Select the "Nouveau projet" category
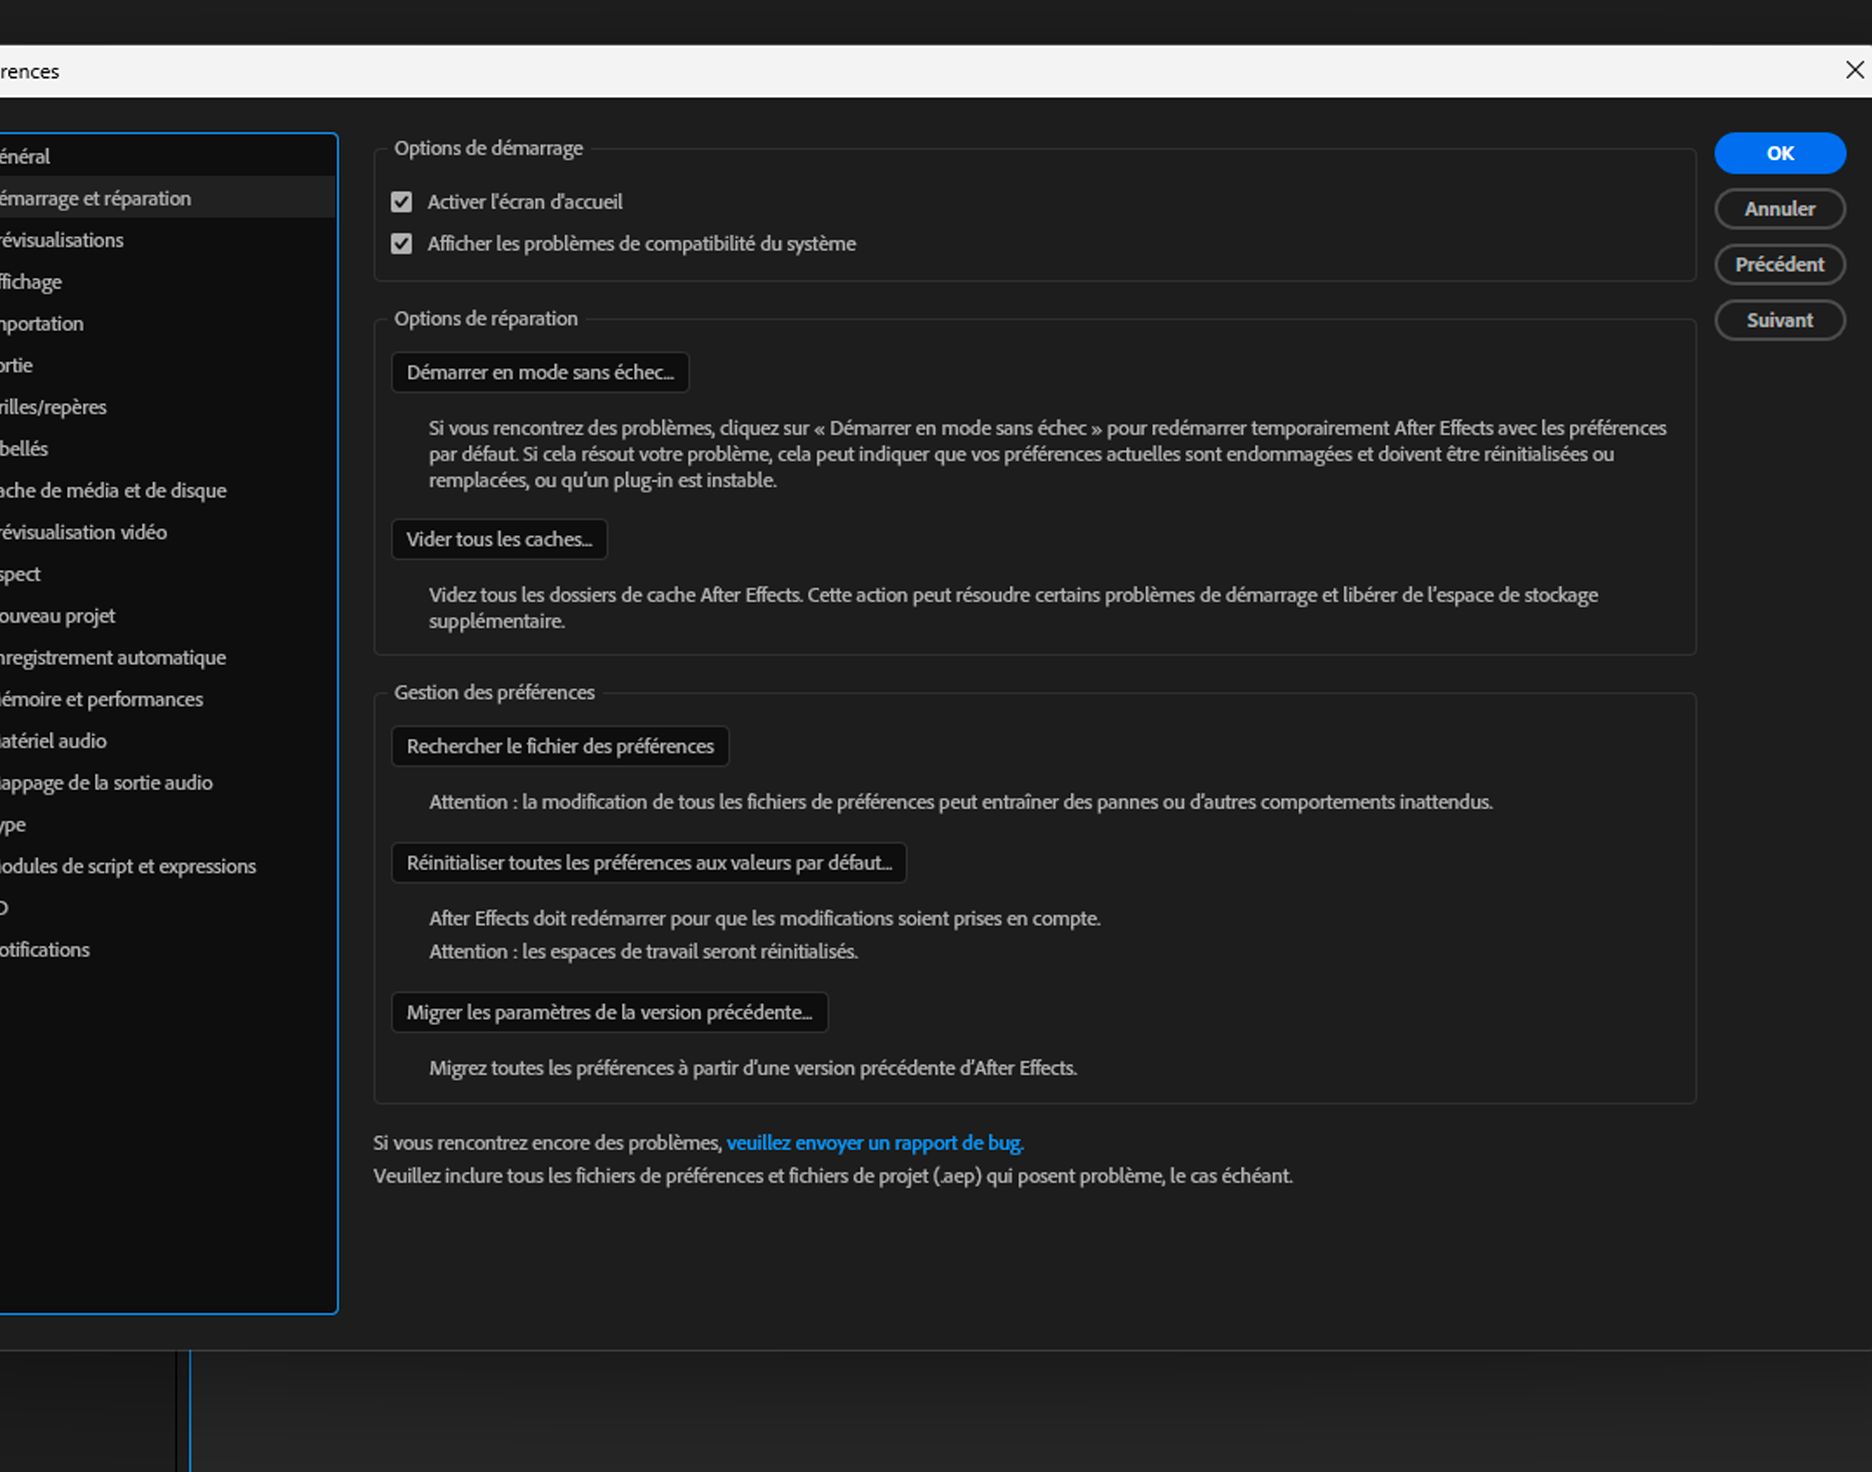 [167, 616]
